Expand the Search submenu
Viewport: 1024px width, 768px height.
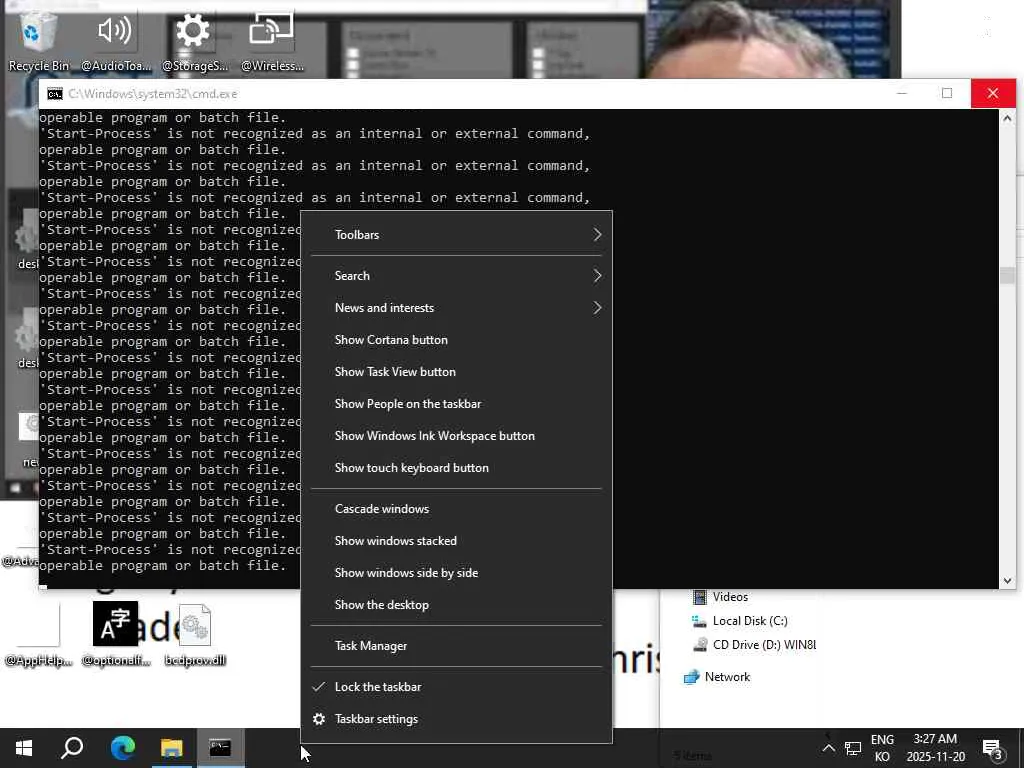tap(456, 276)
